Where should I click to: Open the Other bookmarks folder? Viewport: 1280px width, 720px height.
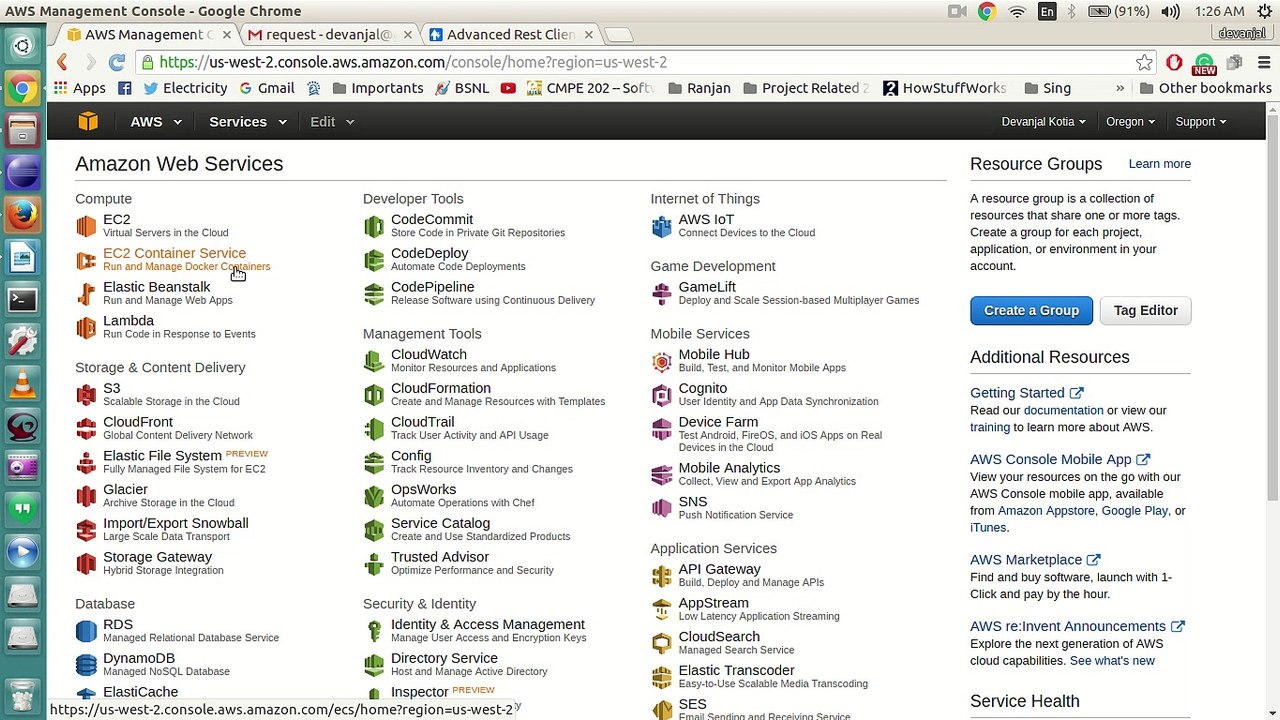pos(1204,88)
